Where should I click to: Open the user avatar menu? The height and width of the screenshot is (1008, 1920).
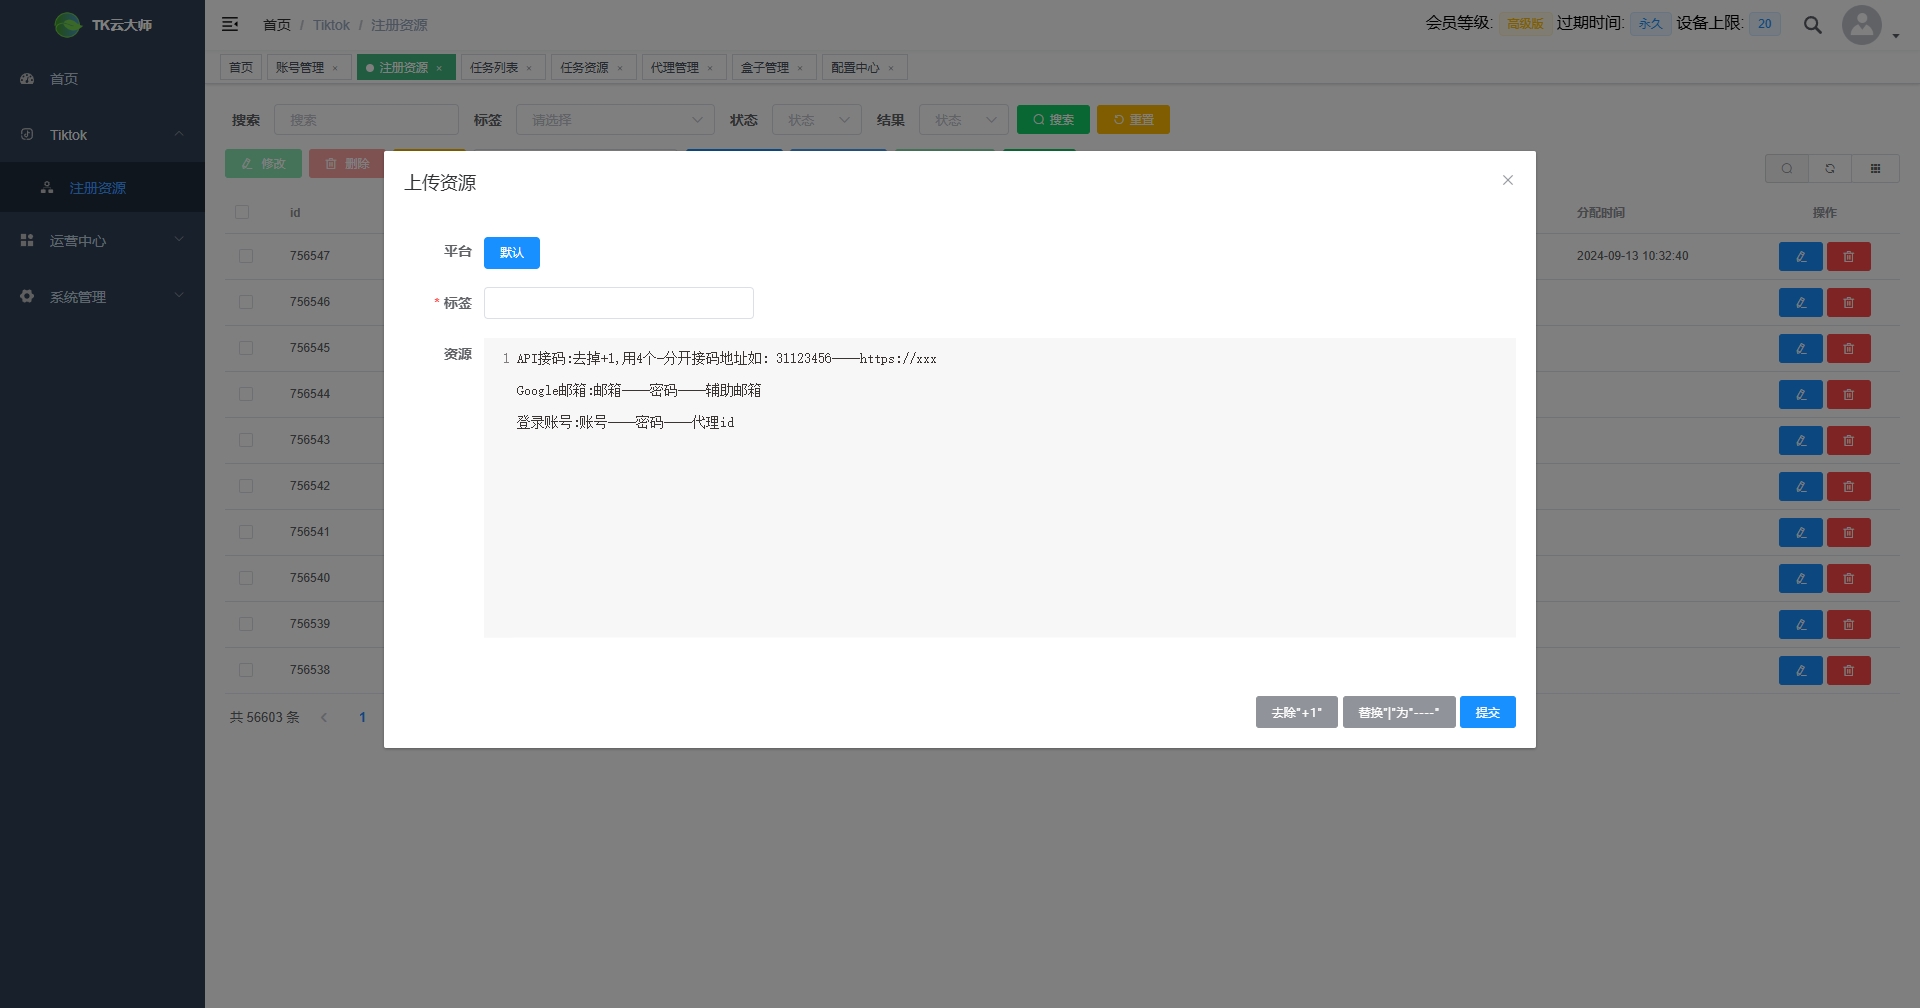pyautogui.click(x=1861, y=24)
